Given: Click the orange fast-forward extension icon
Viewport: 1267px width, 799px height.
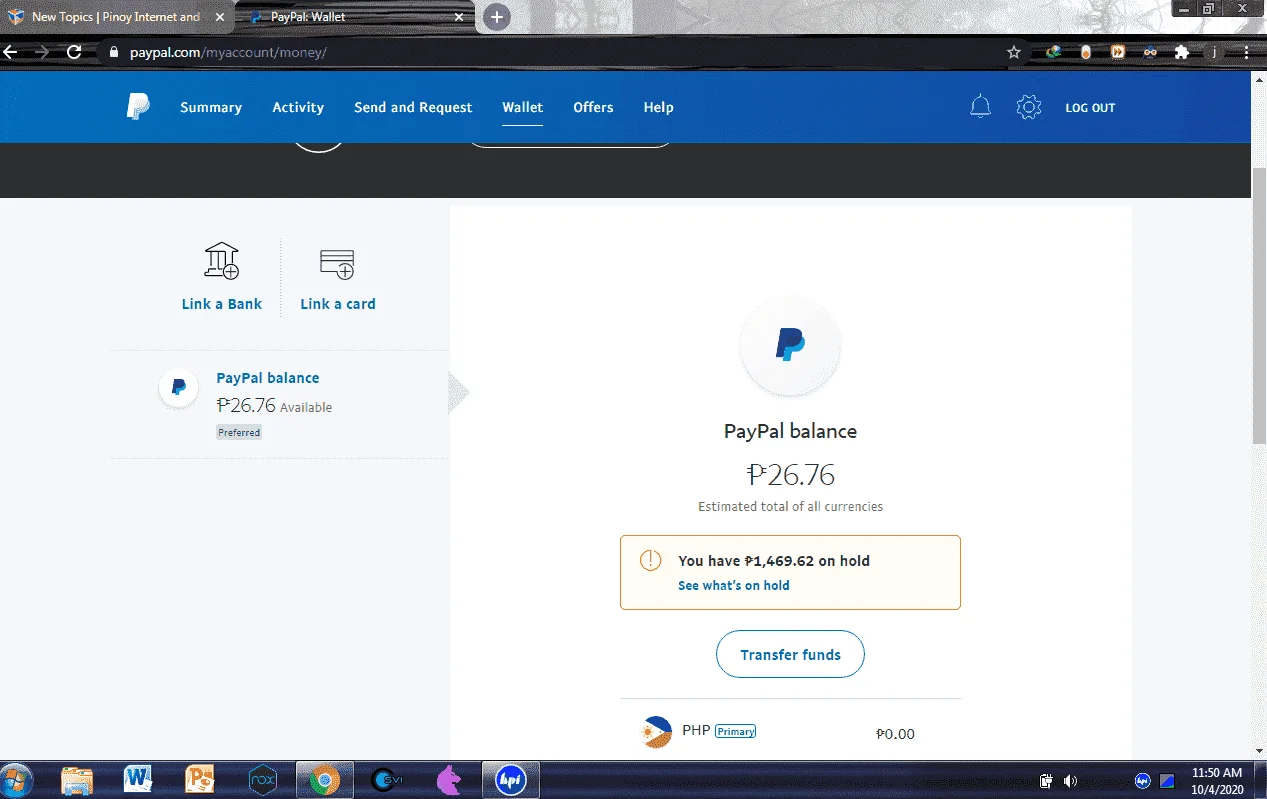Looking at the screenshot, I should pos(1118,52).
